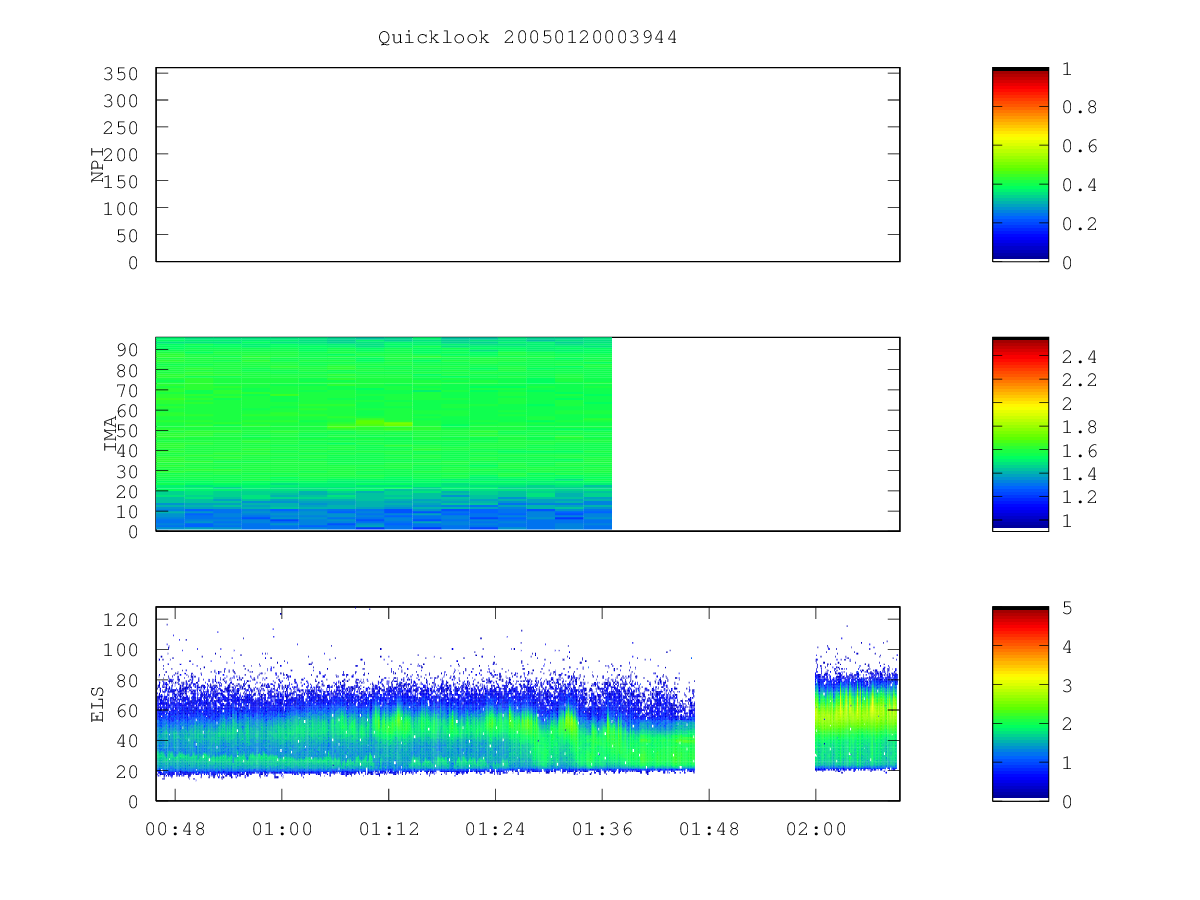The height and width of the screenshot is (900, 1200).
Task: Click the 0.6 label on NPI colorbar
Action: click(1079, 146)
